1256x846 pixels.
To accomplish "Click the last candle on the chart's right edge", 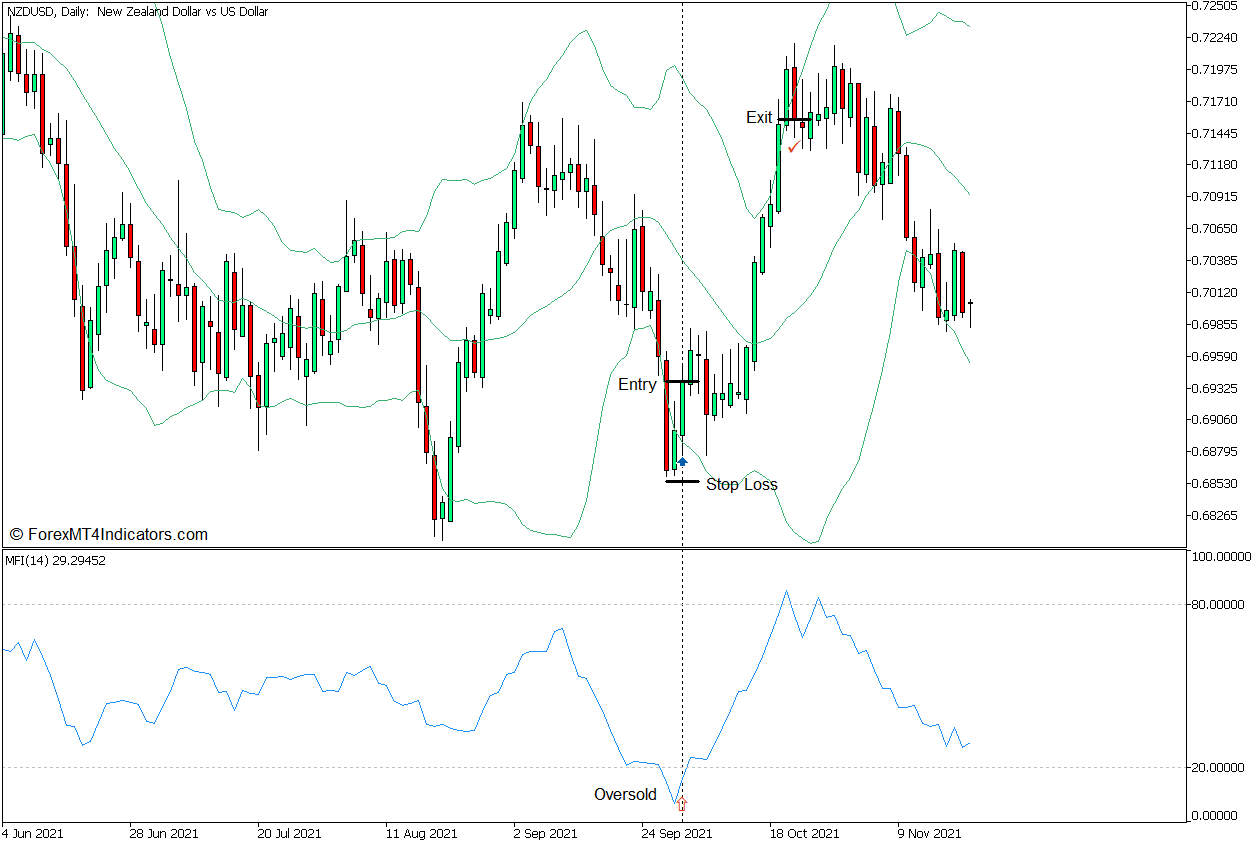I will tap(970, 303).
